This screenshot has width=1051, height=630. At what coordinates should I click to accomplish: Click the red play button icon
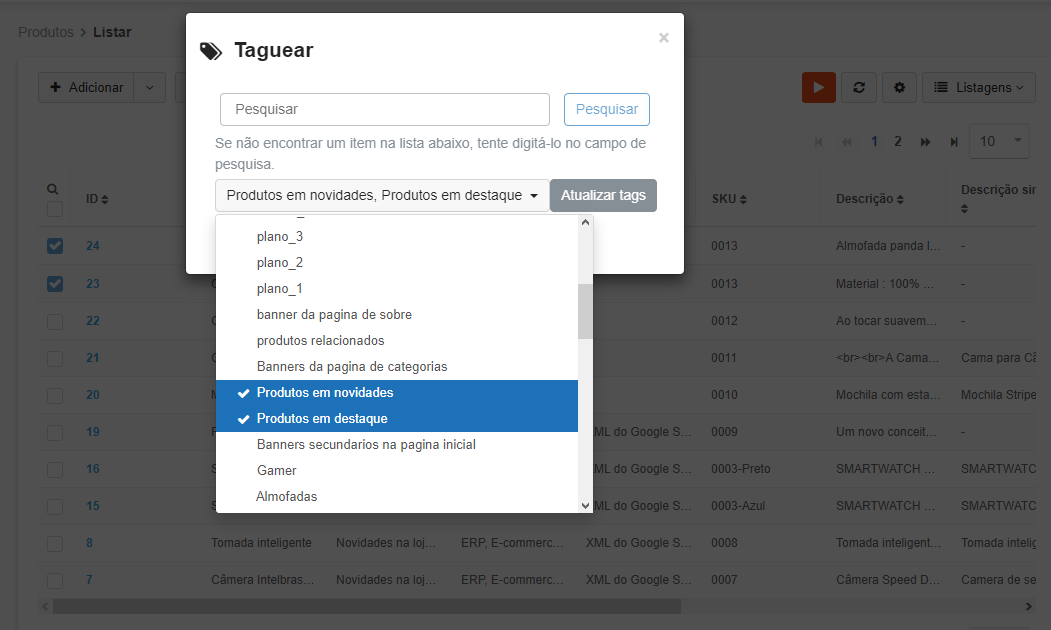tap(818, 87)
